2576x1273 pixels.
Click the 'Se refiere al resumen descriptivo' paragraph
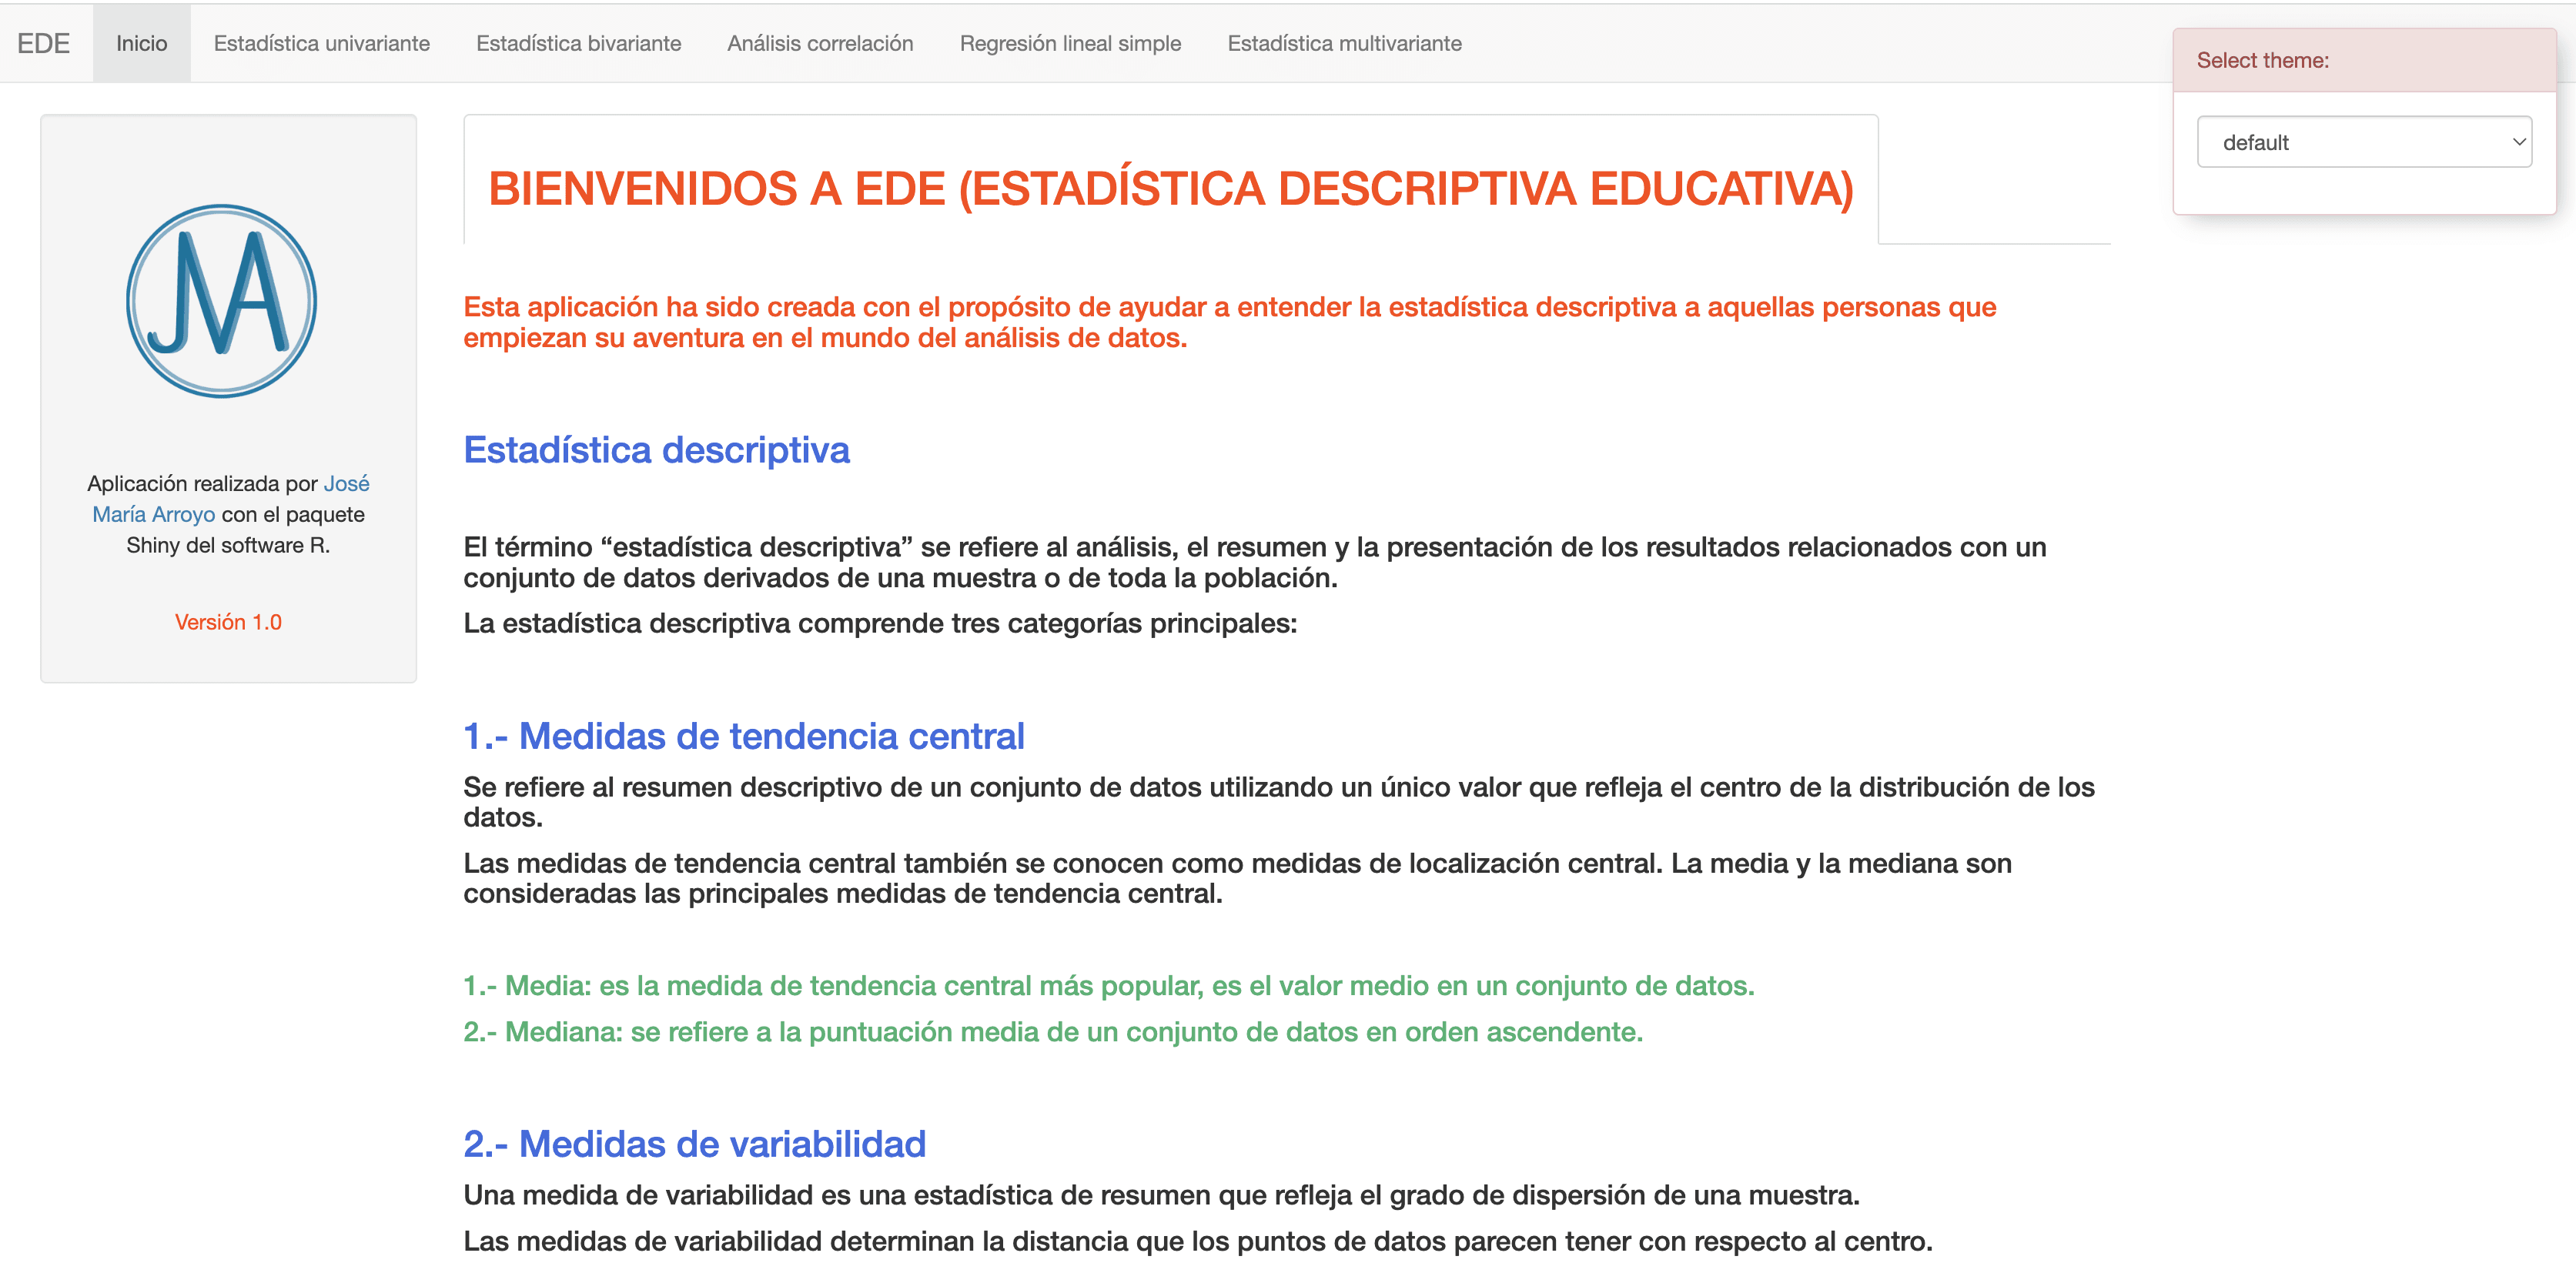click(x=1279, y=802)
